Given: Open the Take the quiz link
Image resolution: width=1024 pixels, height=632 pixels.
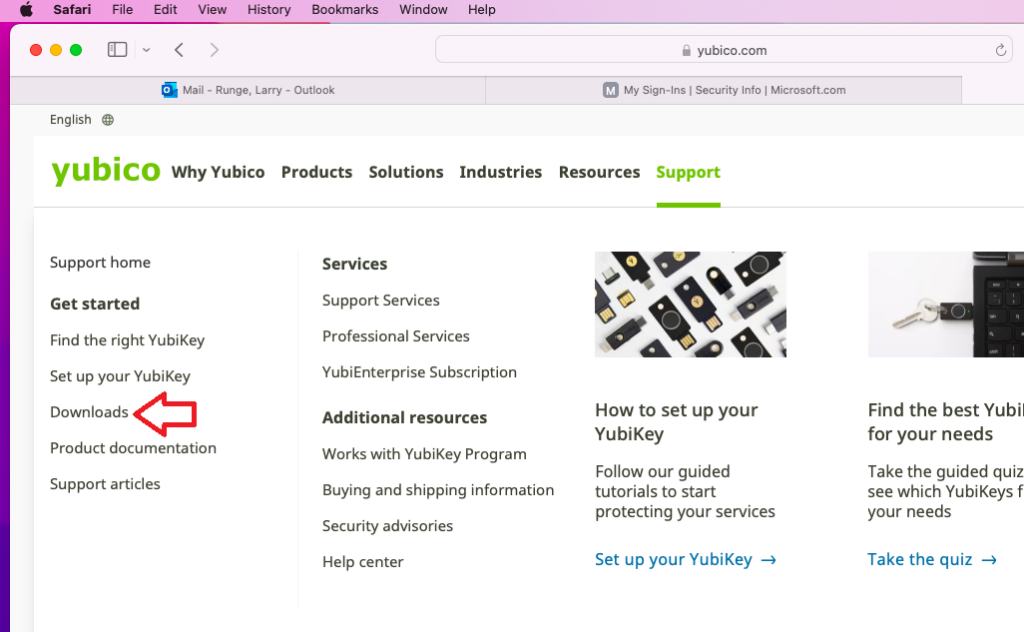Looking at the screenshot, I should [x=931, y=559].
